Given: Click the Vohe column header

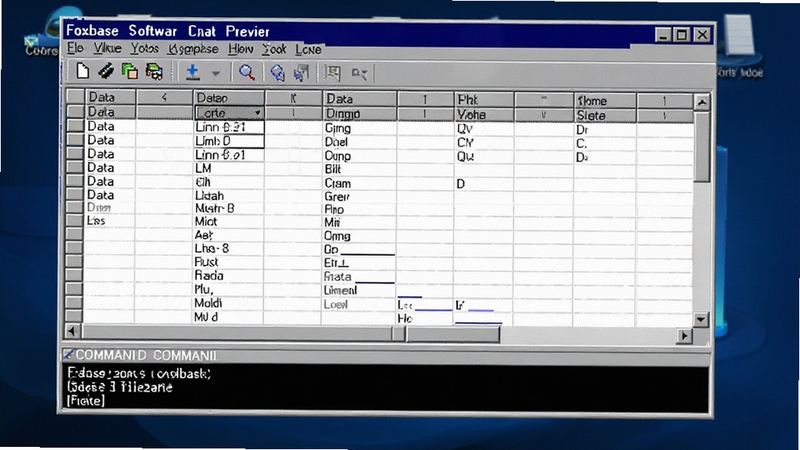Looking at the screenshot, I should tap(484, 114).
